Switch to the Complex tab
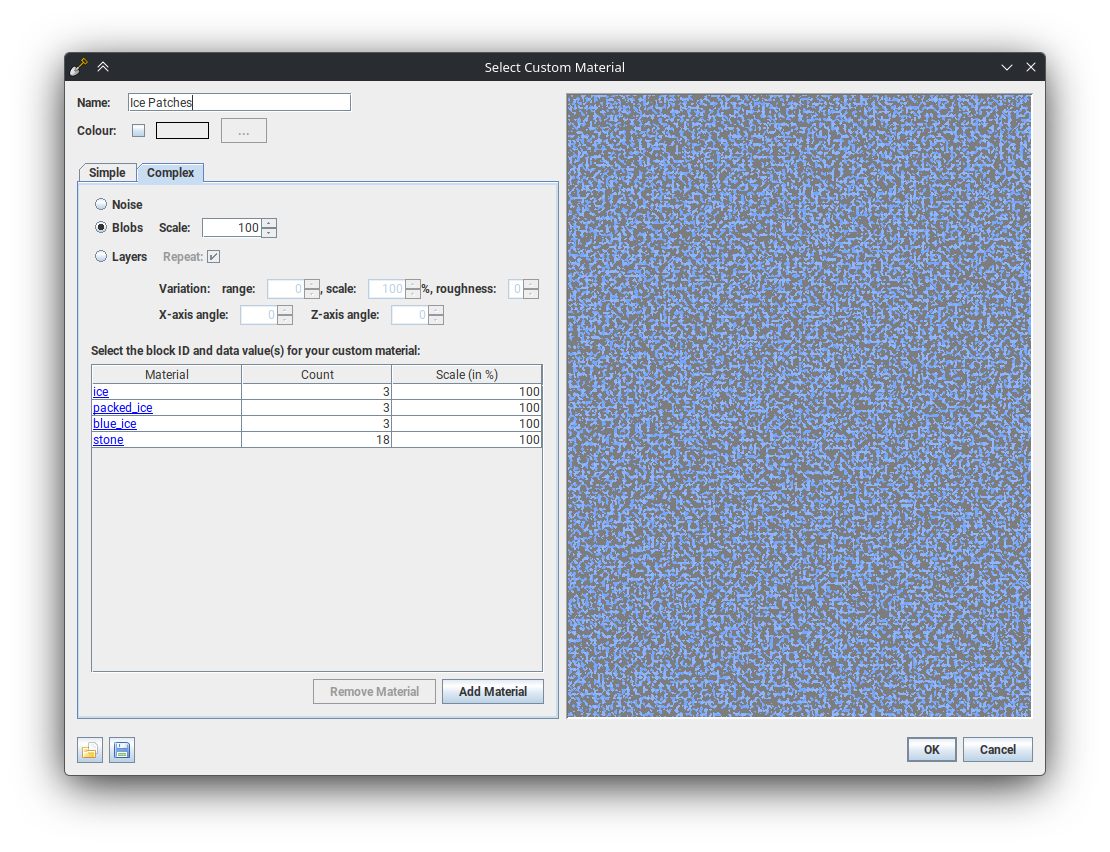The height and width of the screenshot is (852, 1110). click(170, 173)
